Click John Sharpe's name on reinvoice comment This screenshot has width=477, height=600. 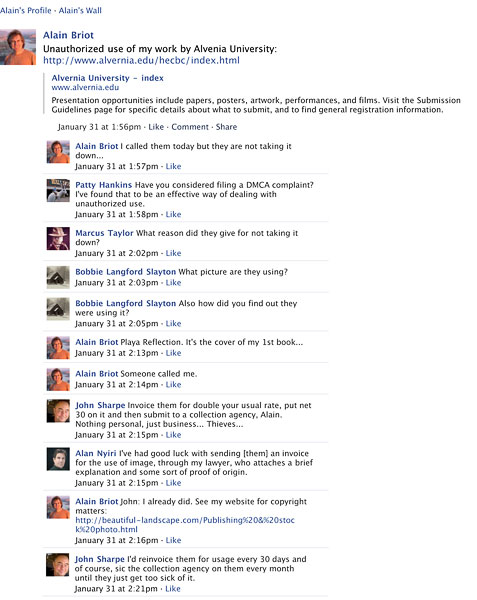coord(100,559)
